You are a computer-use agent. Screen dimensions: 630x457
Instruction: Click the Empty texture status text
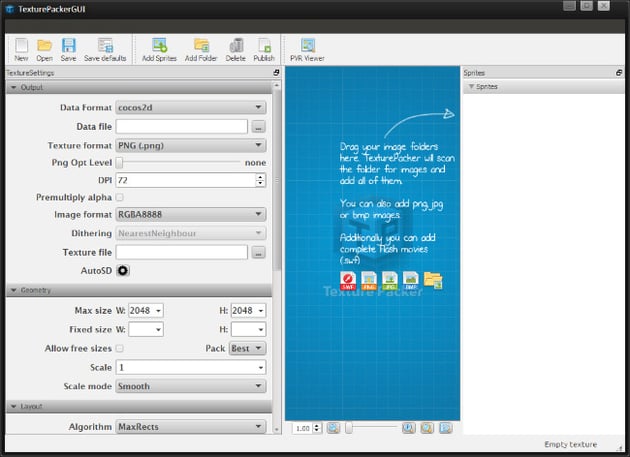(x=570, y=444)
